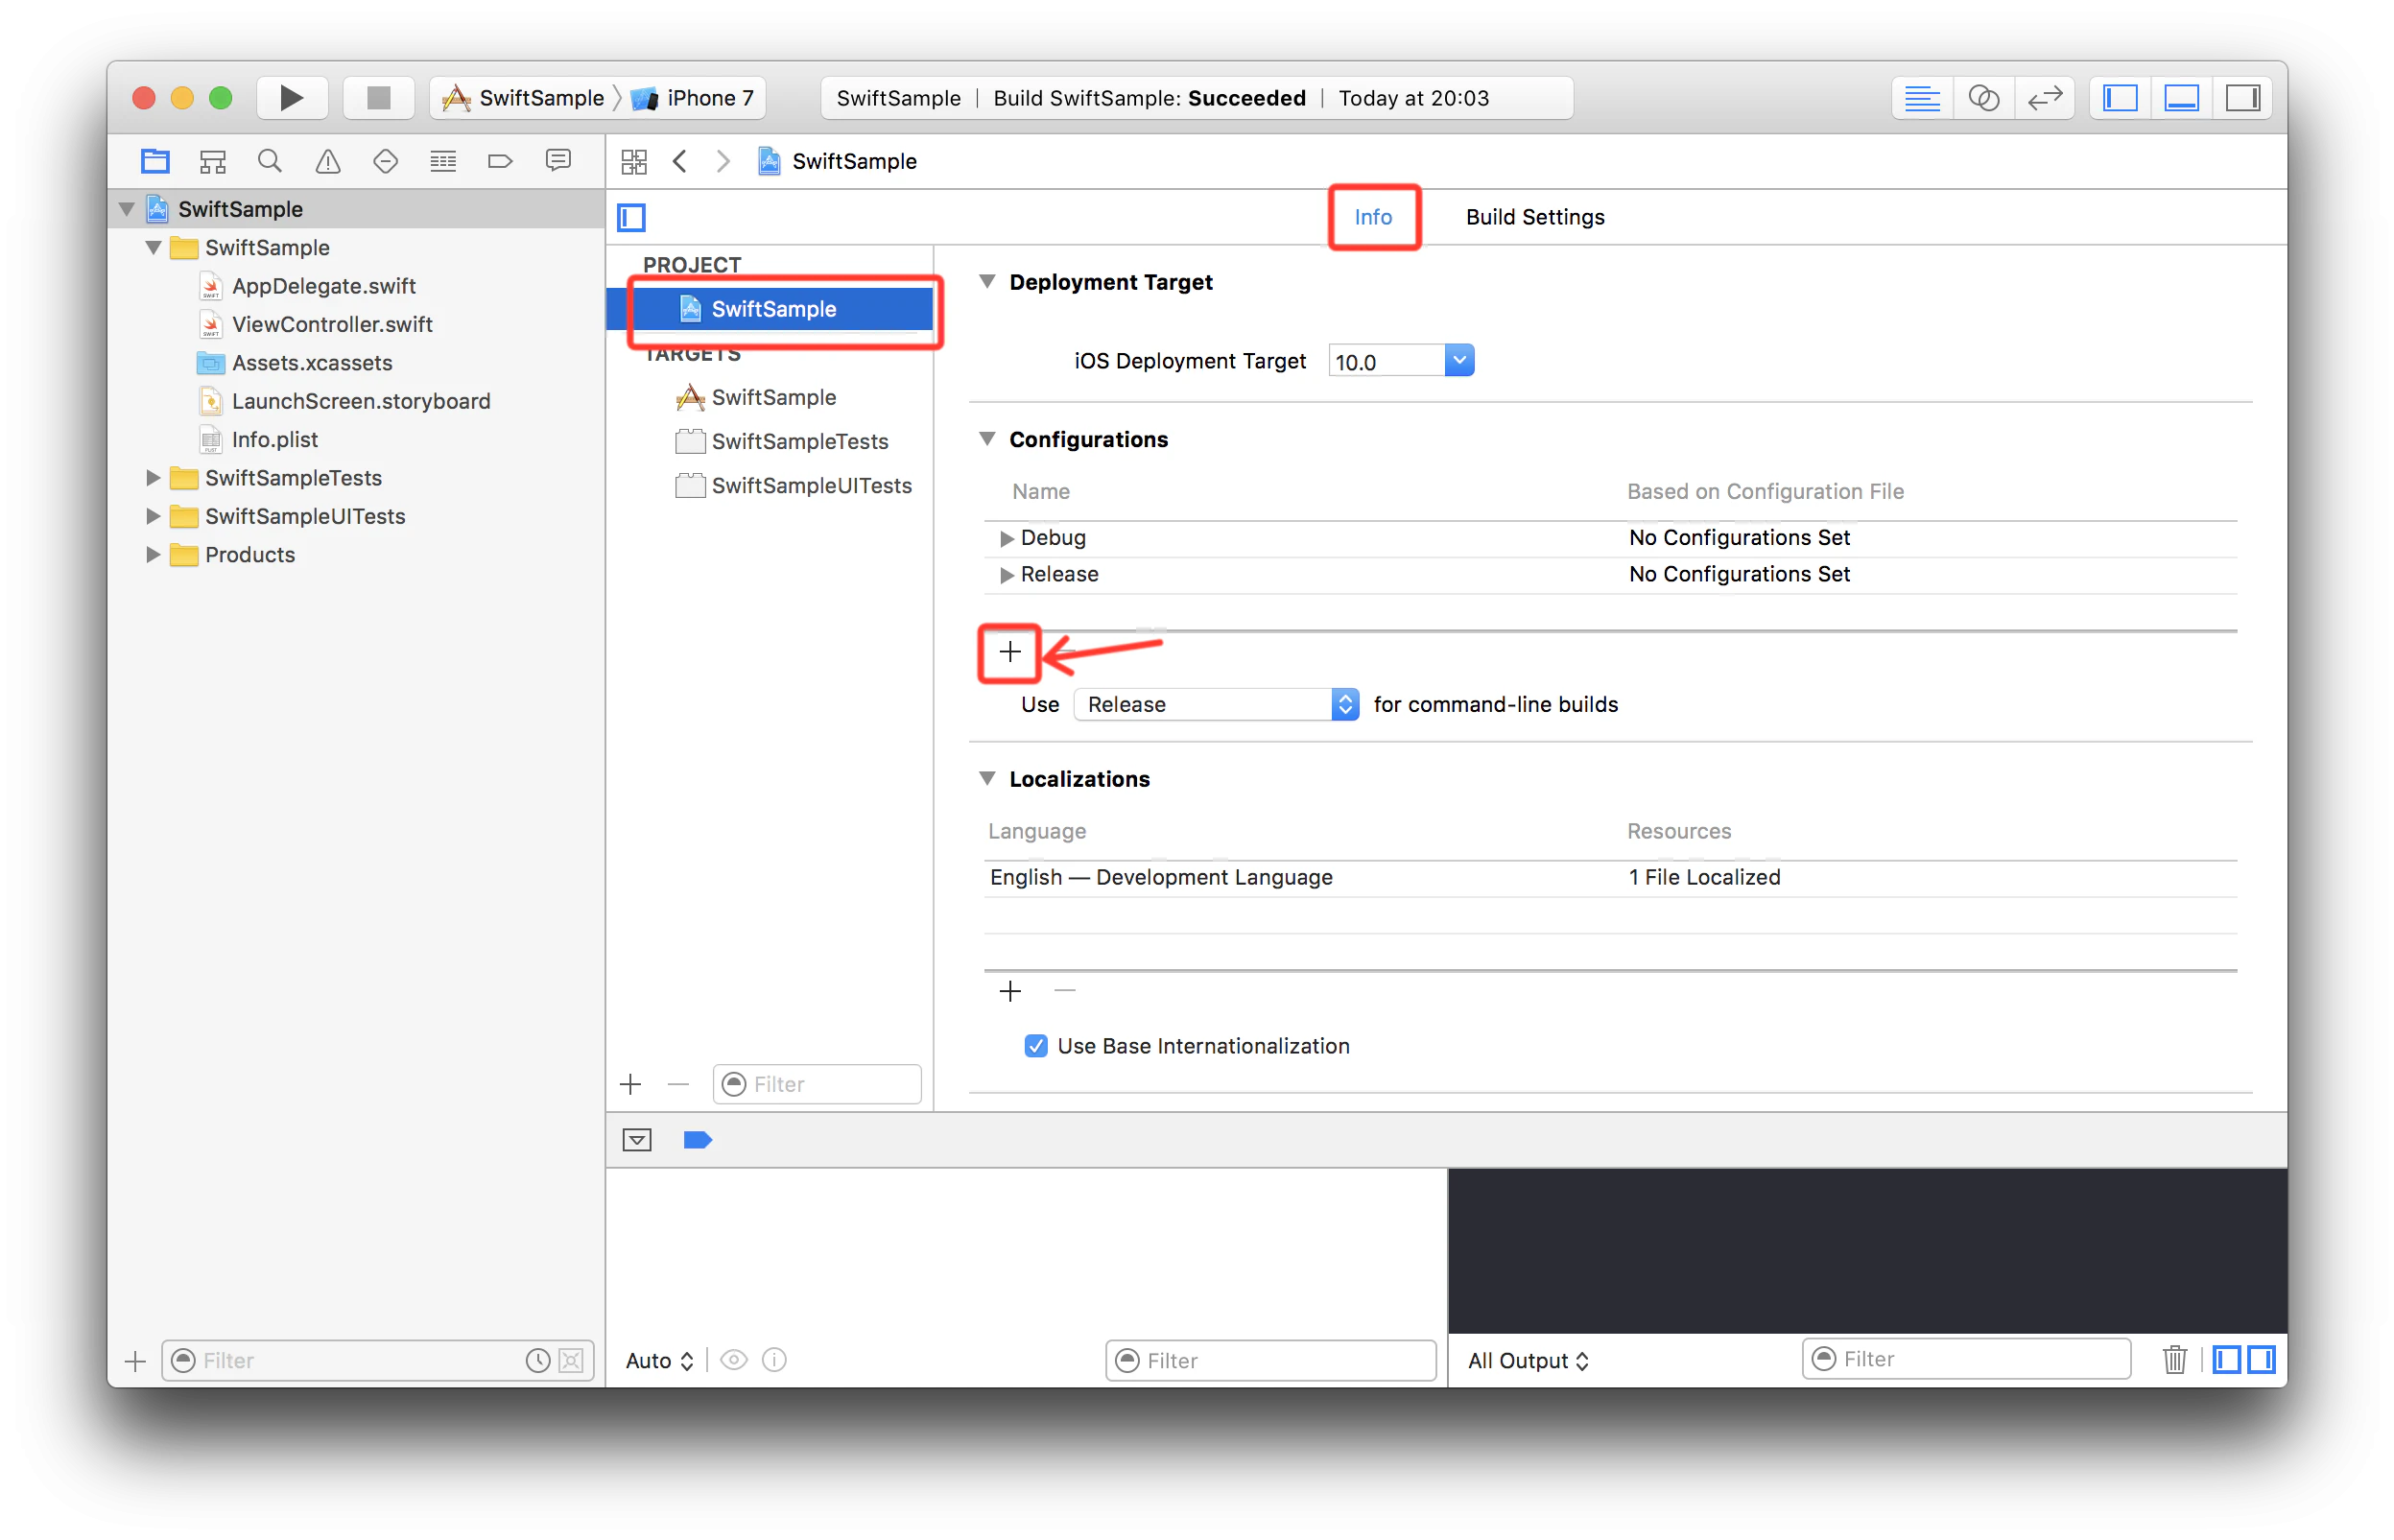The height and width of the screenshot is (1540, 2394).
Task: Open the All Output popup
Action: coord(1528,1361)
